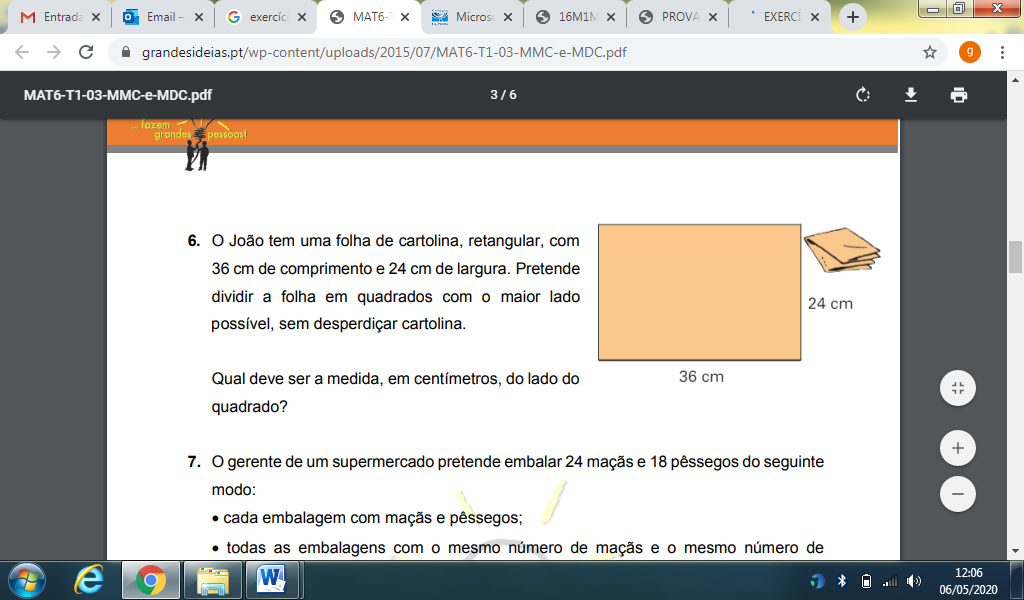Image resolution: width=1024 pixels, height=600 pixels.
Task: Reload the current page
Action: [x=86, y=52]
